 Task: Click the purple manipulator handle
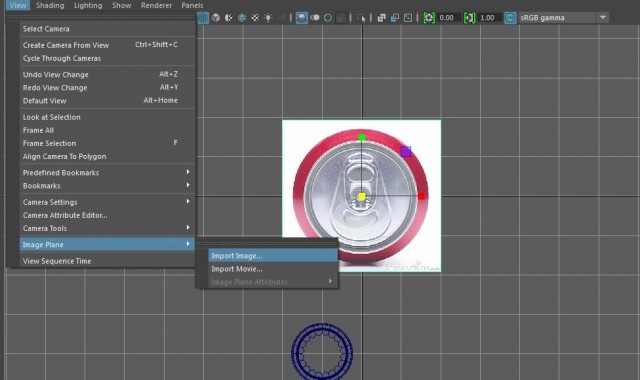pos(405,152)
